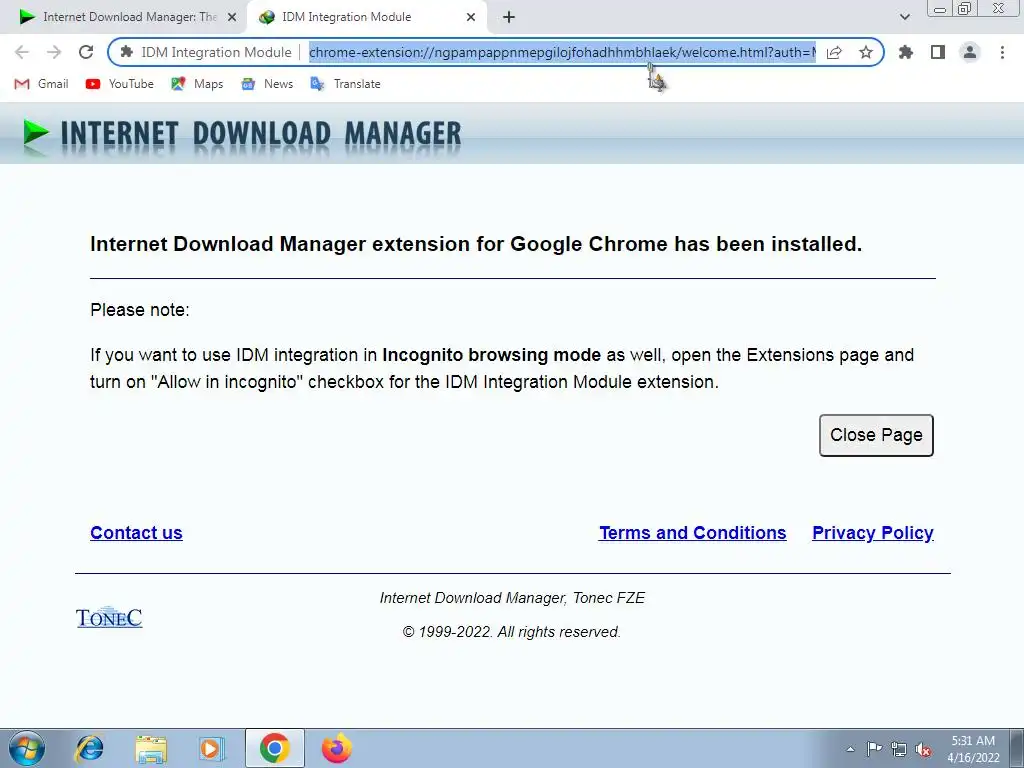The image size is (1024, 768).
Task: Open Maps bookmark
Action: point(197,84)
